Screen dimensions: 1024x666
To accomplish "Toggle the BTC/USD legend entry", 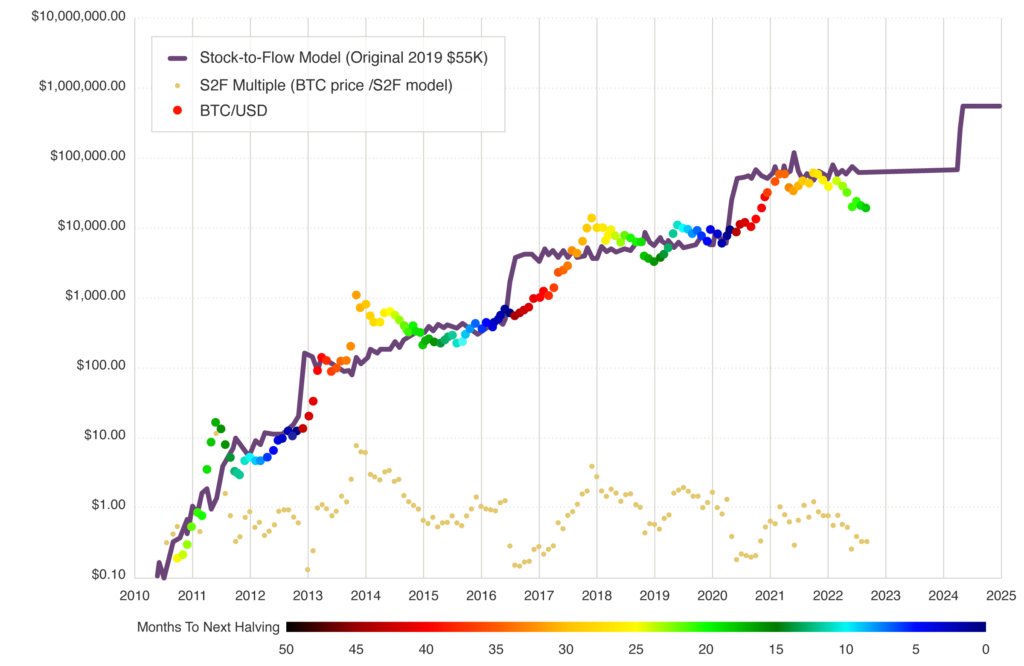I will click(x=220, y=110).
